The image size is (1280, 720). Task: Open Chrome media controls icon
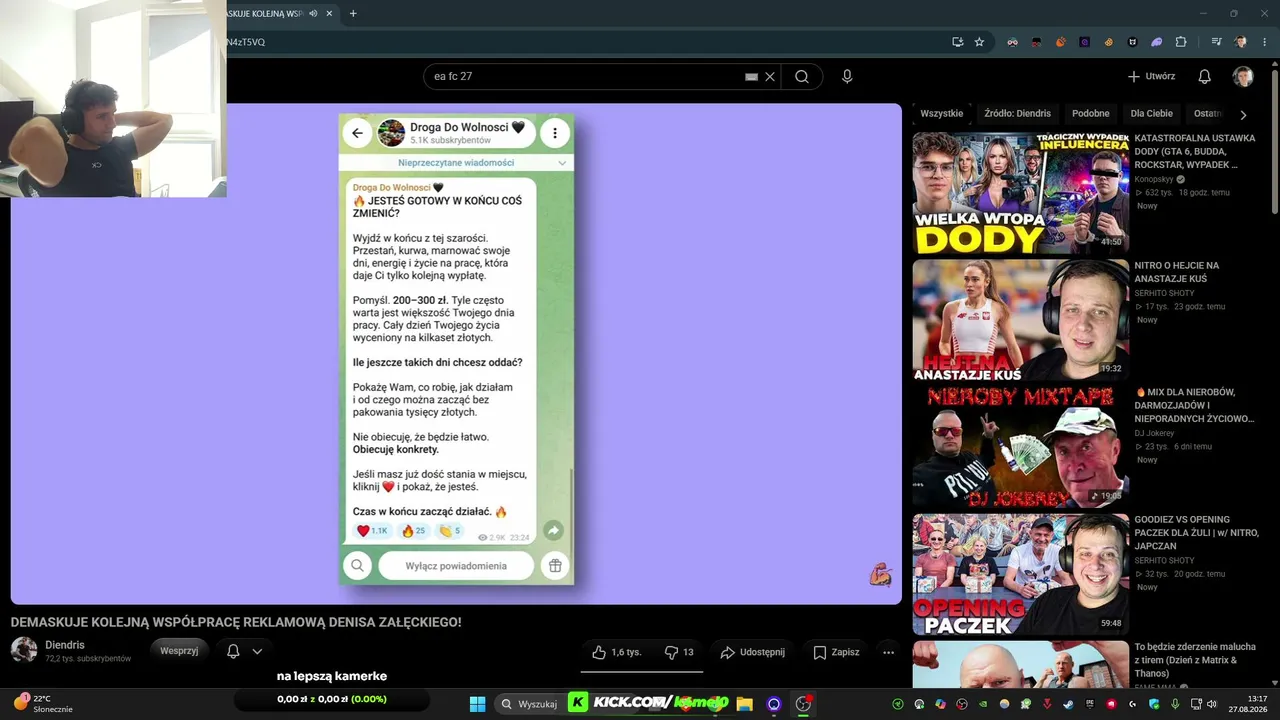coord(1217,42)
